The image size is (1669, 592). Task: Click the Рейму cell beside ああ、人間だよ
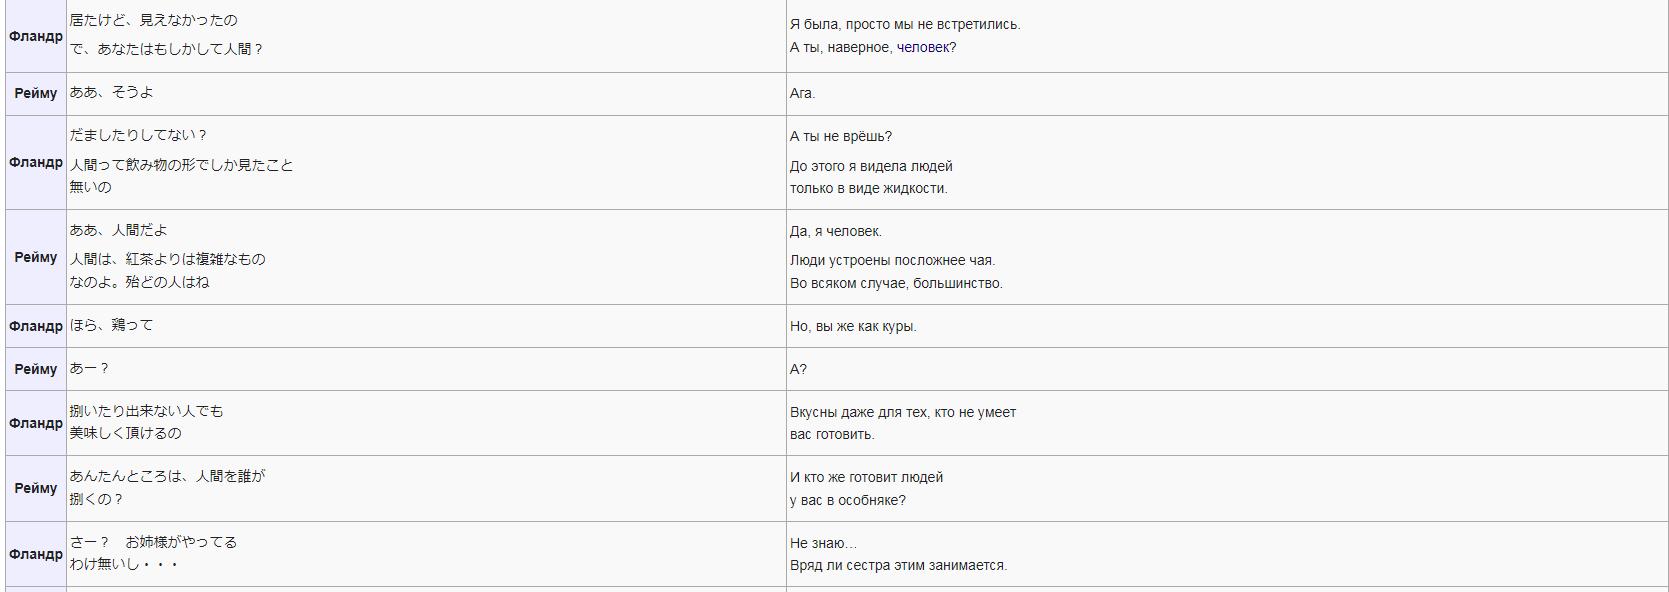tap(36, 257)
